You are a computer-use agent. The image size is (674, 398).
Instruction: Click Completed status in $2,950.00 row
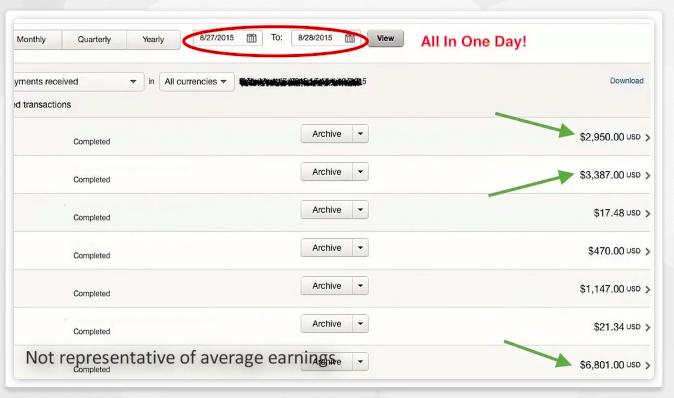[x=92, y=142]
